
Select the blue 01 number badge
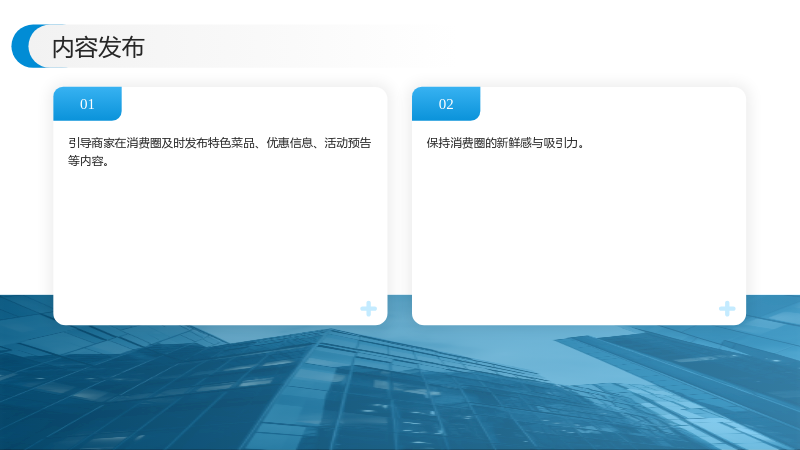(x=87, y=104)
